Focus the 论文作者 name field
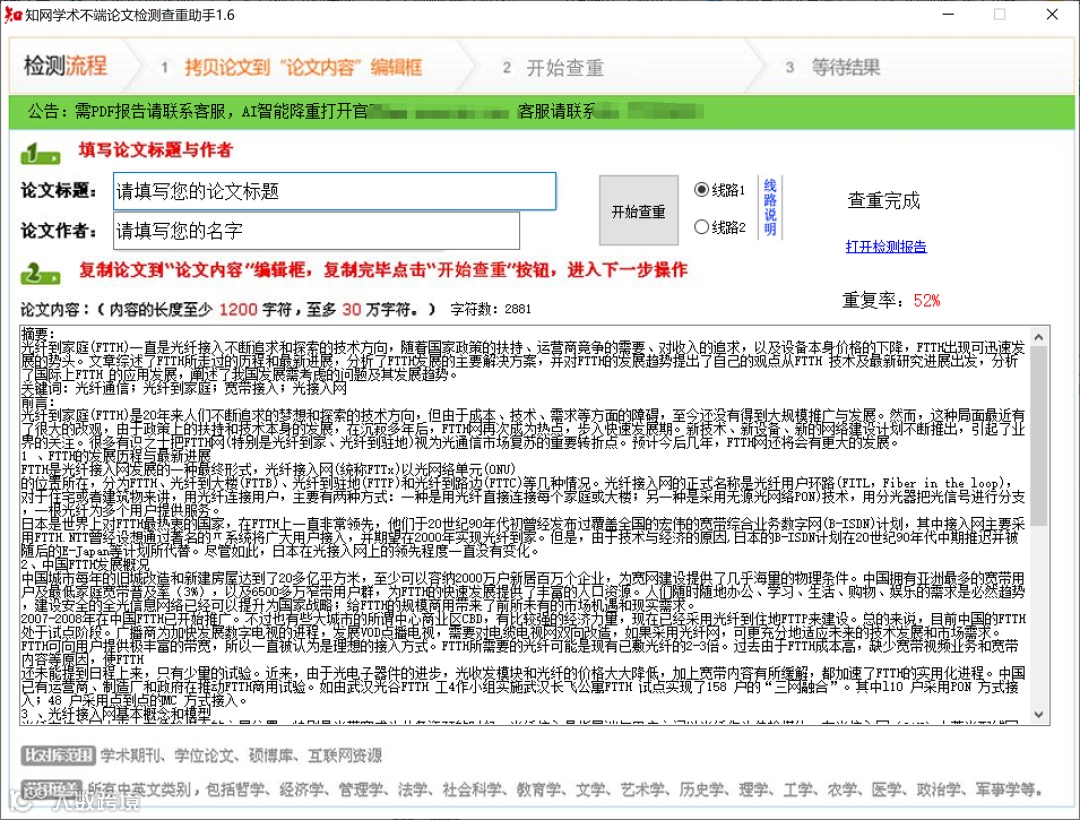The width and height of the screenshot is (1080, 820). coord(317,231)
